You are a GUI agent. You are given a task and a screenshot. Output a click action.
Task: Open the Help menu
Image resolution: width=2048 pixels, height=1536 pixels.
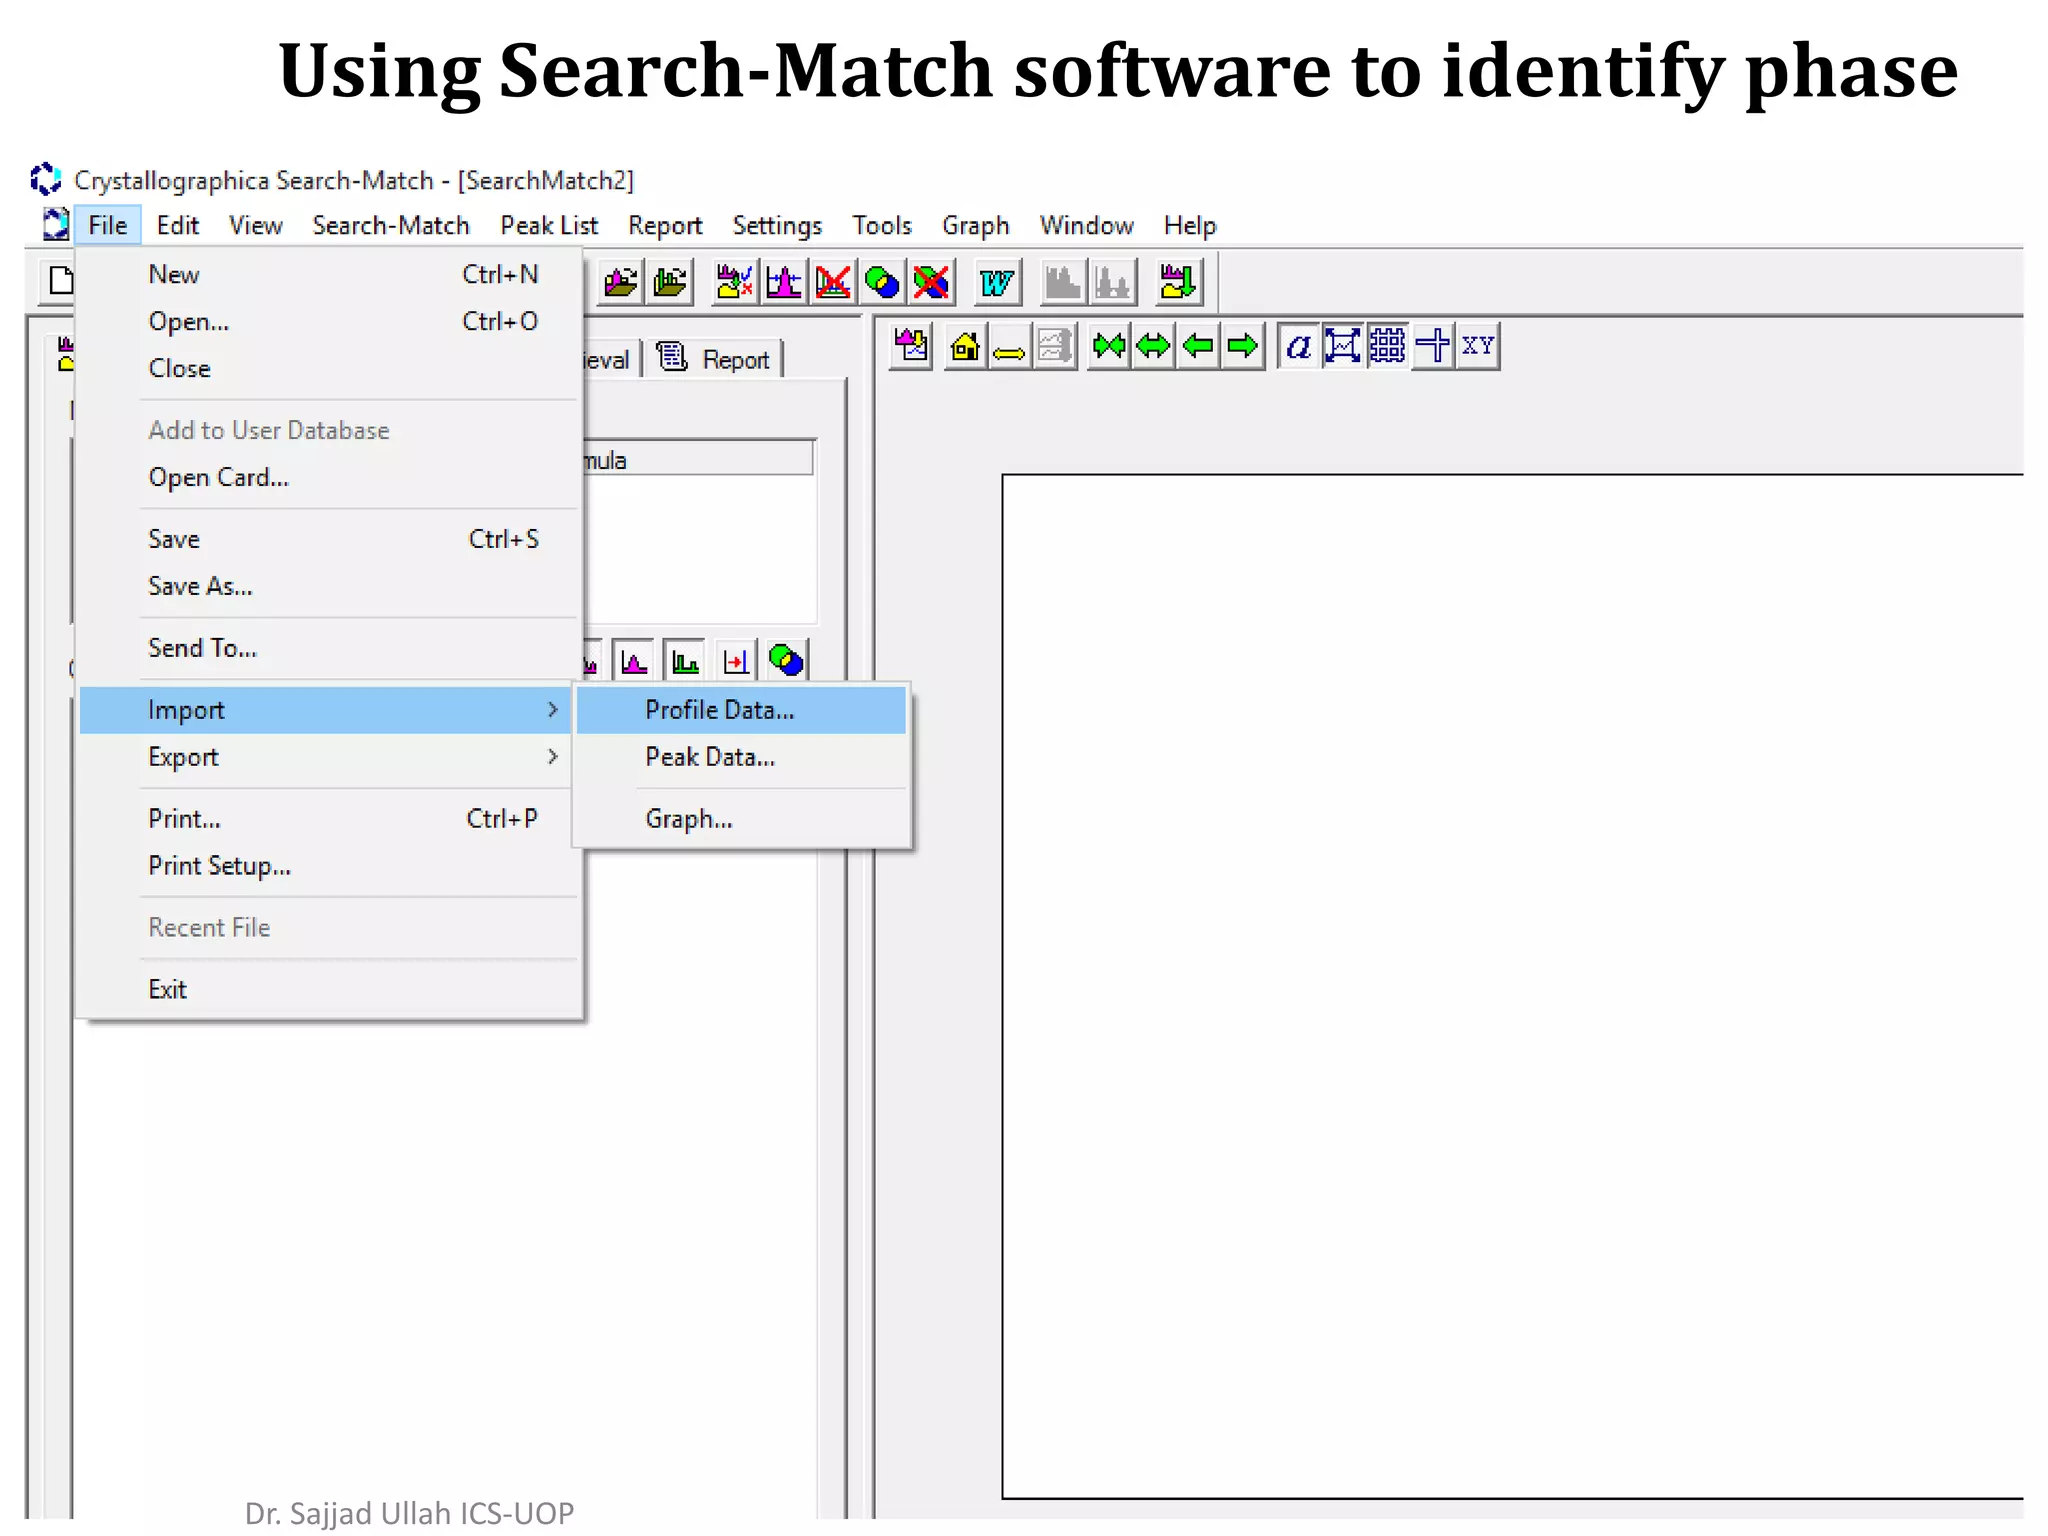coord(1190,225)
